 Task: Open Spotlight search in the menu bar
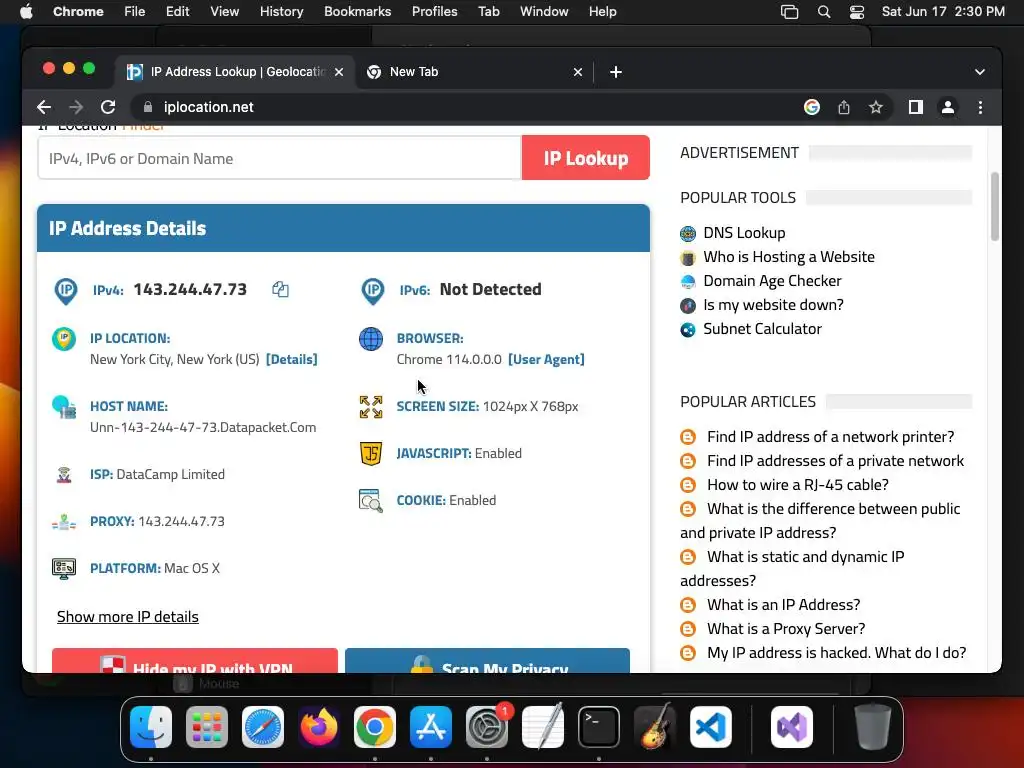(x=824, y=12)
